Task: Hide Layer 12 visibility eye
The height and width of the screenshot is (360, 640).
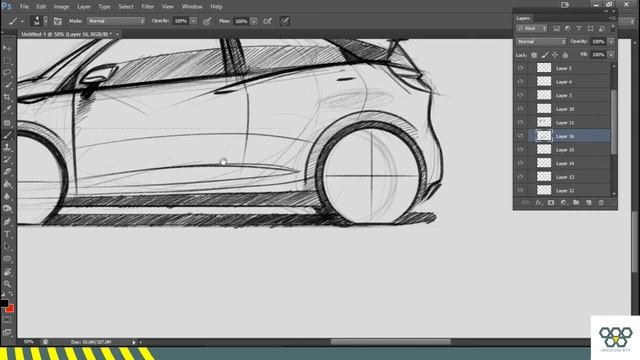Action: point(520,190)
